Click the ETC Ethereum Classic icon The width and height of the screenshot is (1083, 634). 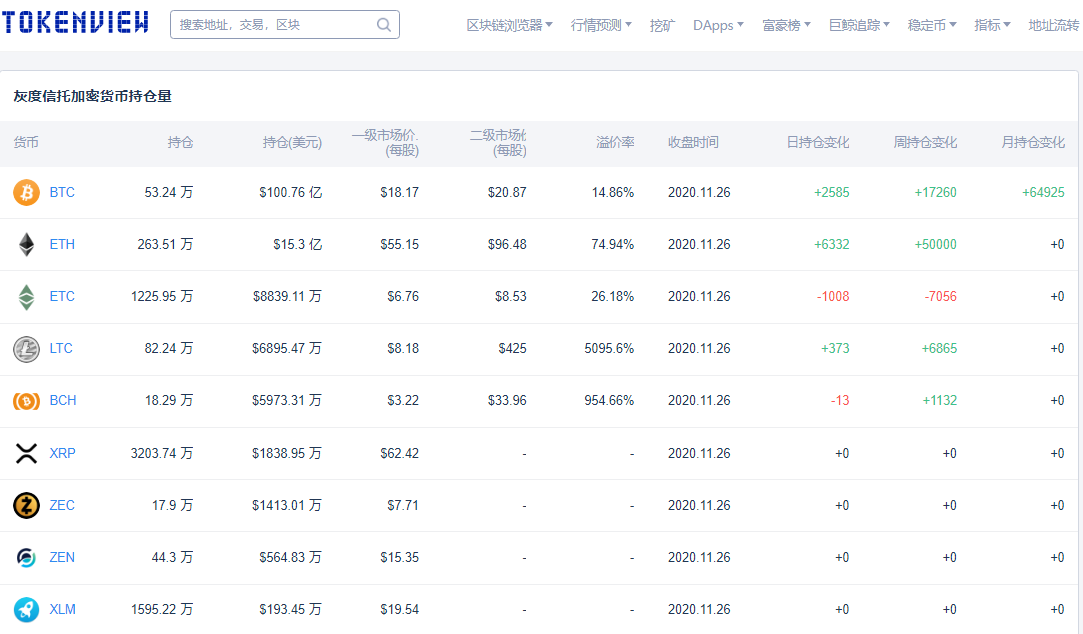click(26, 297)
